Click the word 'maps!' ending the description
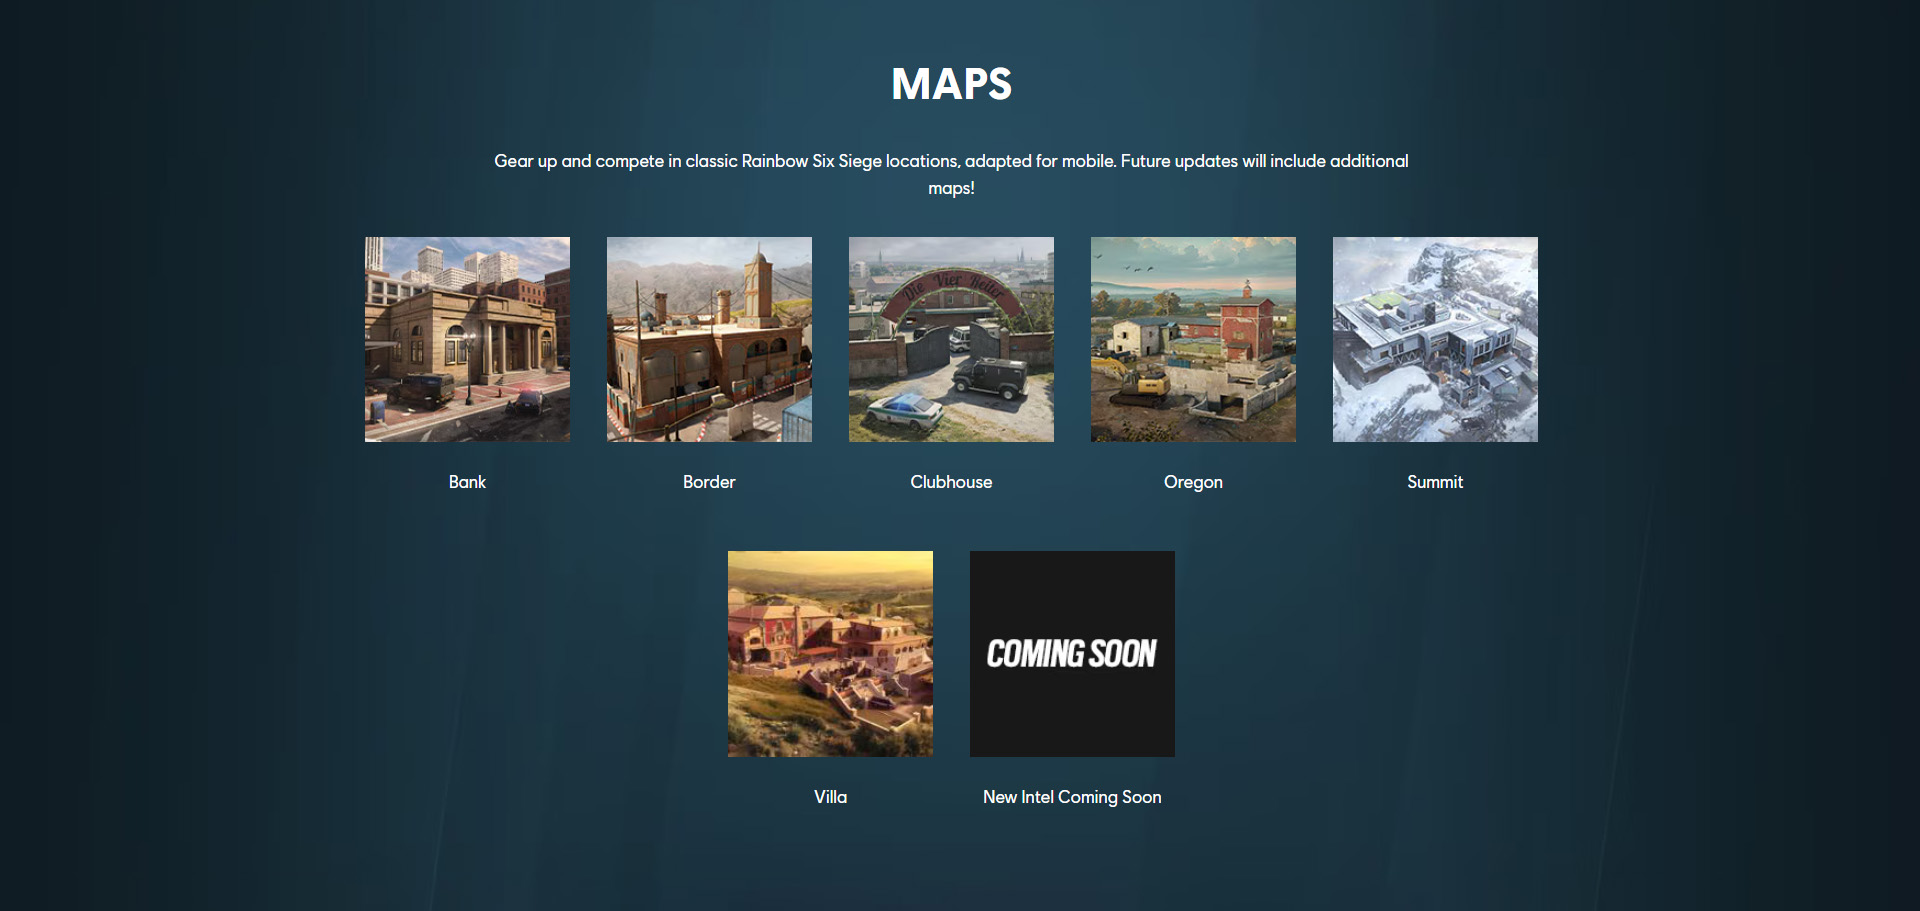The width and height of the screenshot is (1920, 911). pos(951,188)
